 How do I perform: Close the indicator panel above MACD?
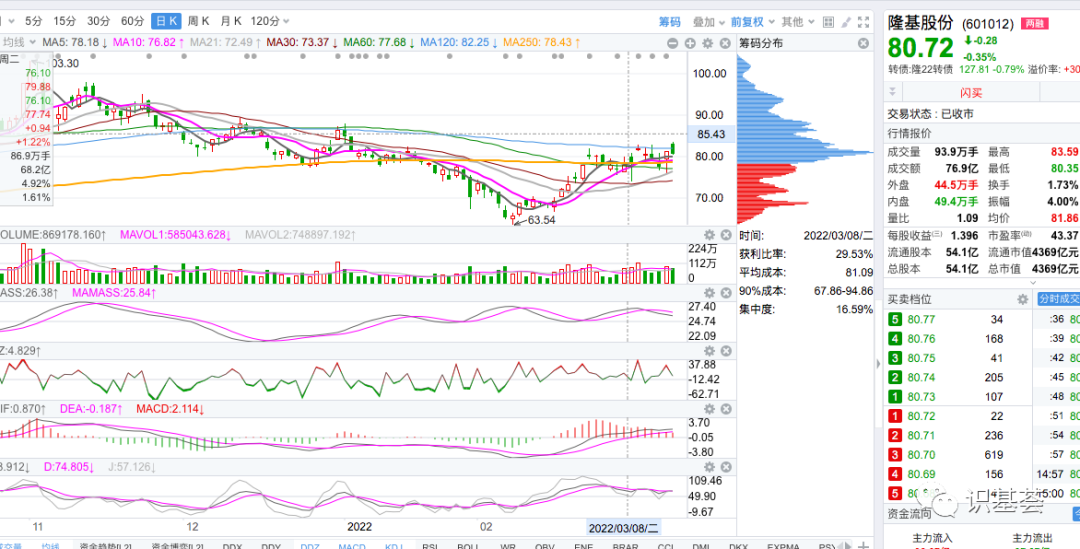pos(725,351)
